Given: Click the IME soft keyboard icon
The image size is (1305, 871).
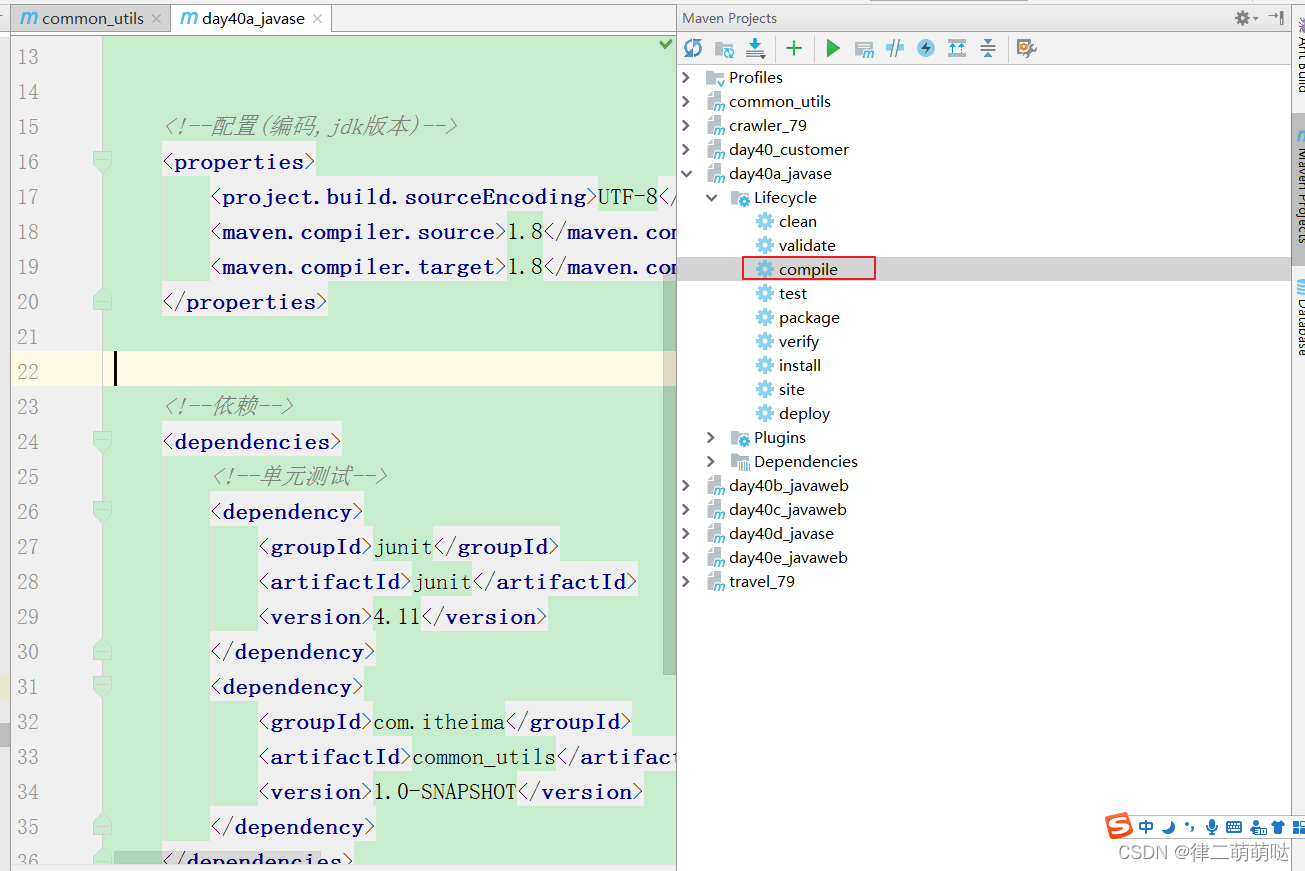Looking at the screenshot, I should pos(1233,827).
